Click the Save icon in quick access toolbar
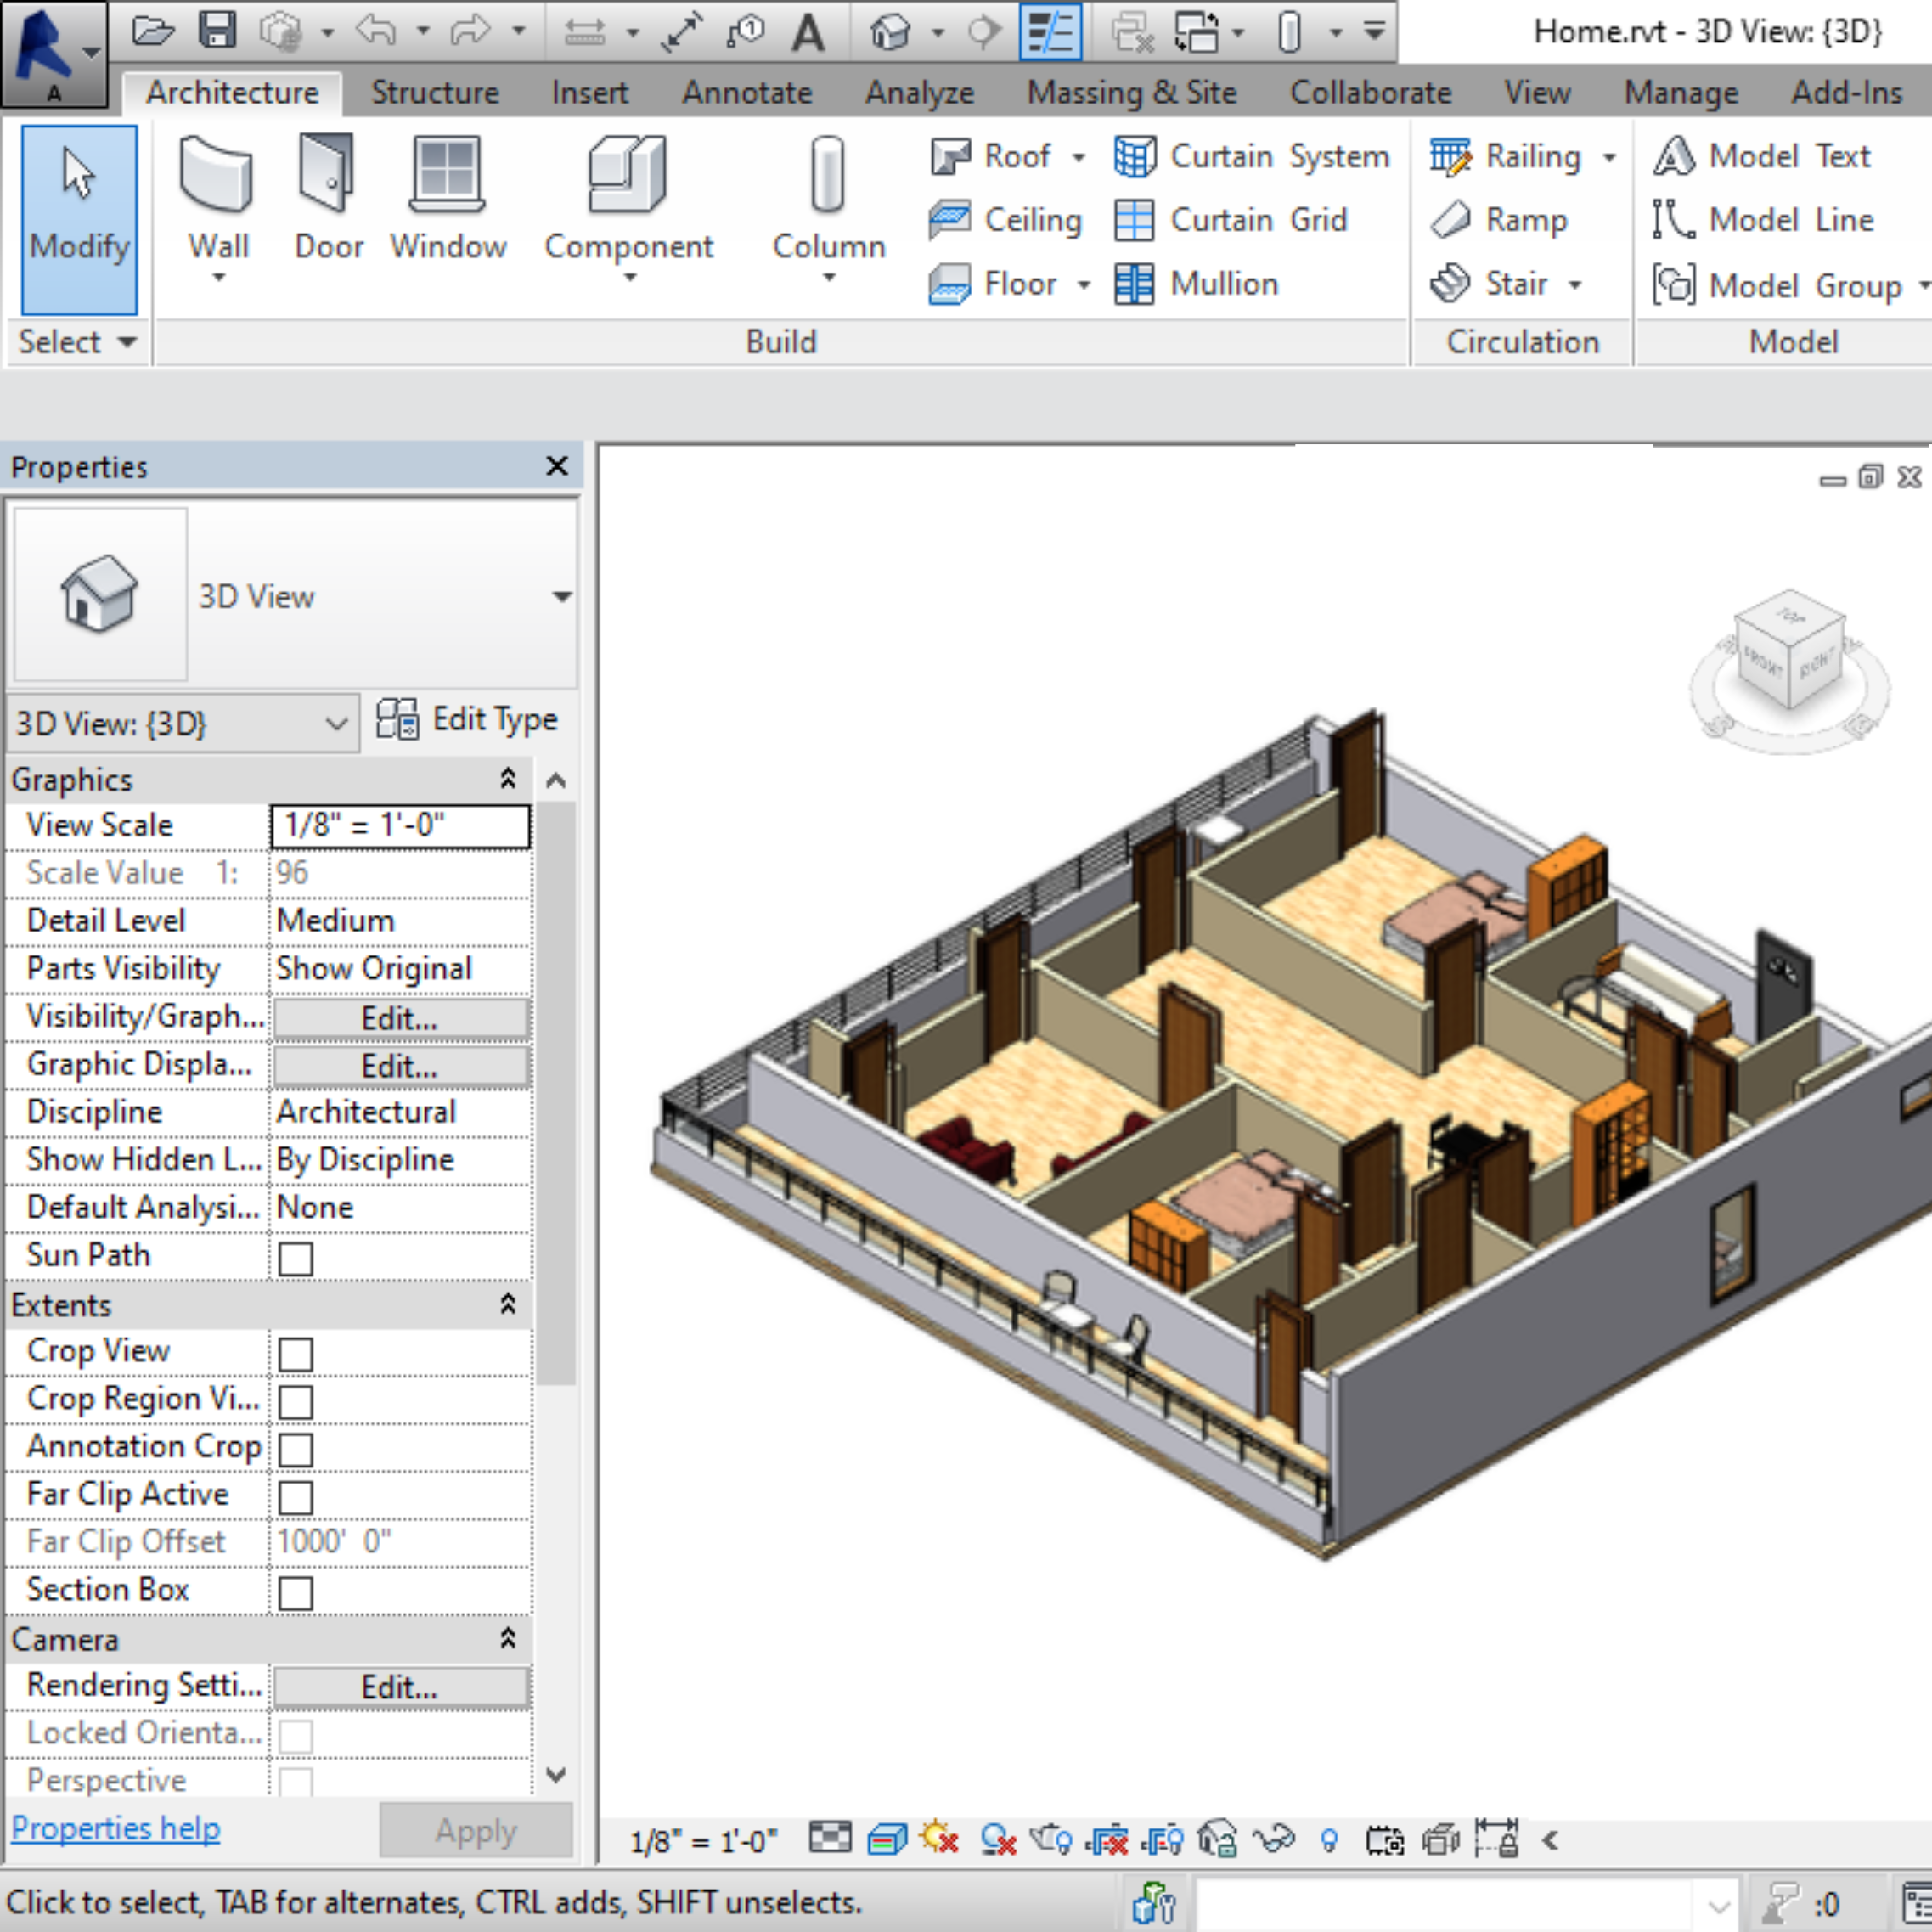 [217, 31]
